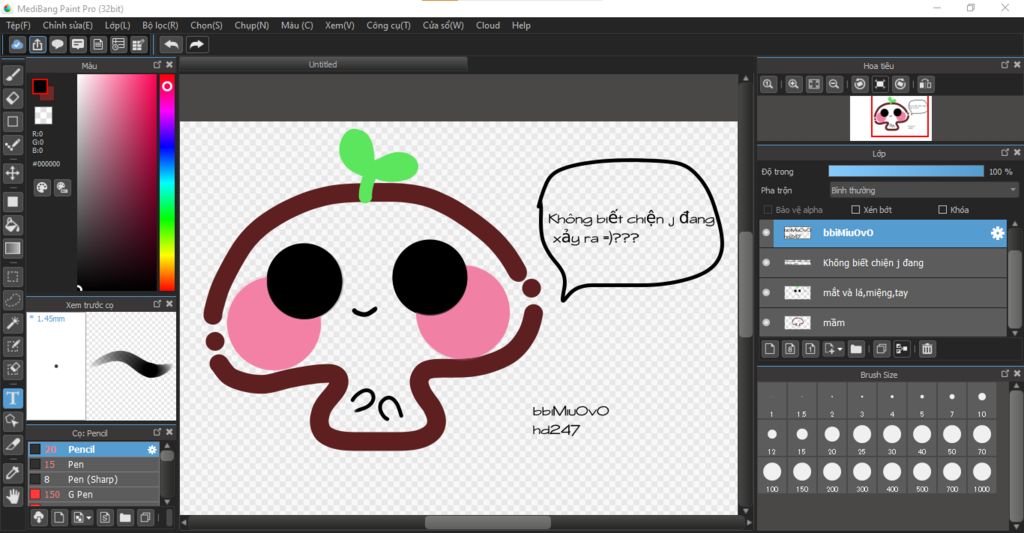Select the Pen brush in list
Viewport: 1024px width, 533px height.
93,464
